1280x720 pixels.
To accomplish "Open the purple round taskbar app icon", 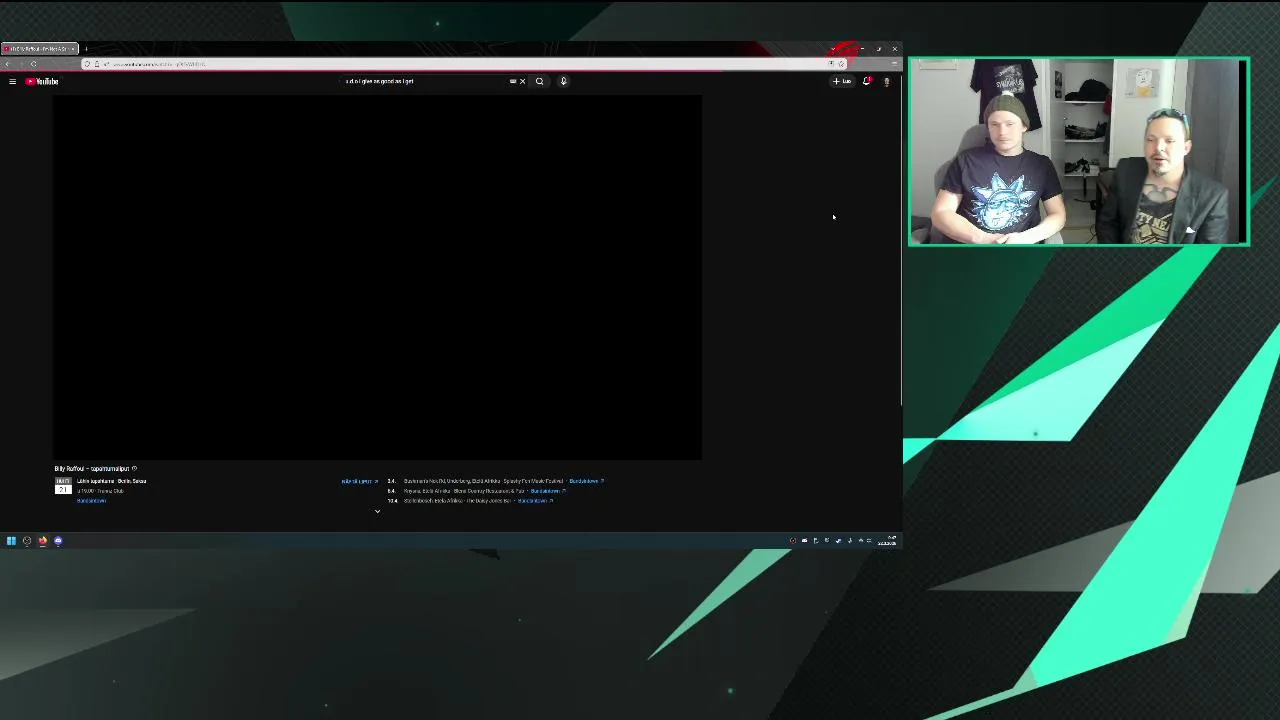I will point(58,541).
